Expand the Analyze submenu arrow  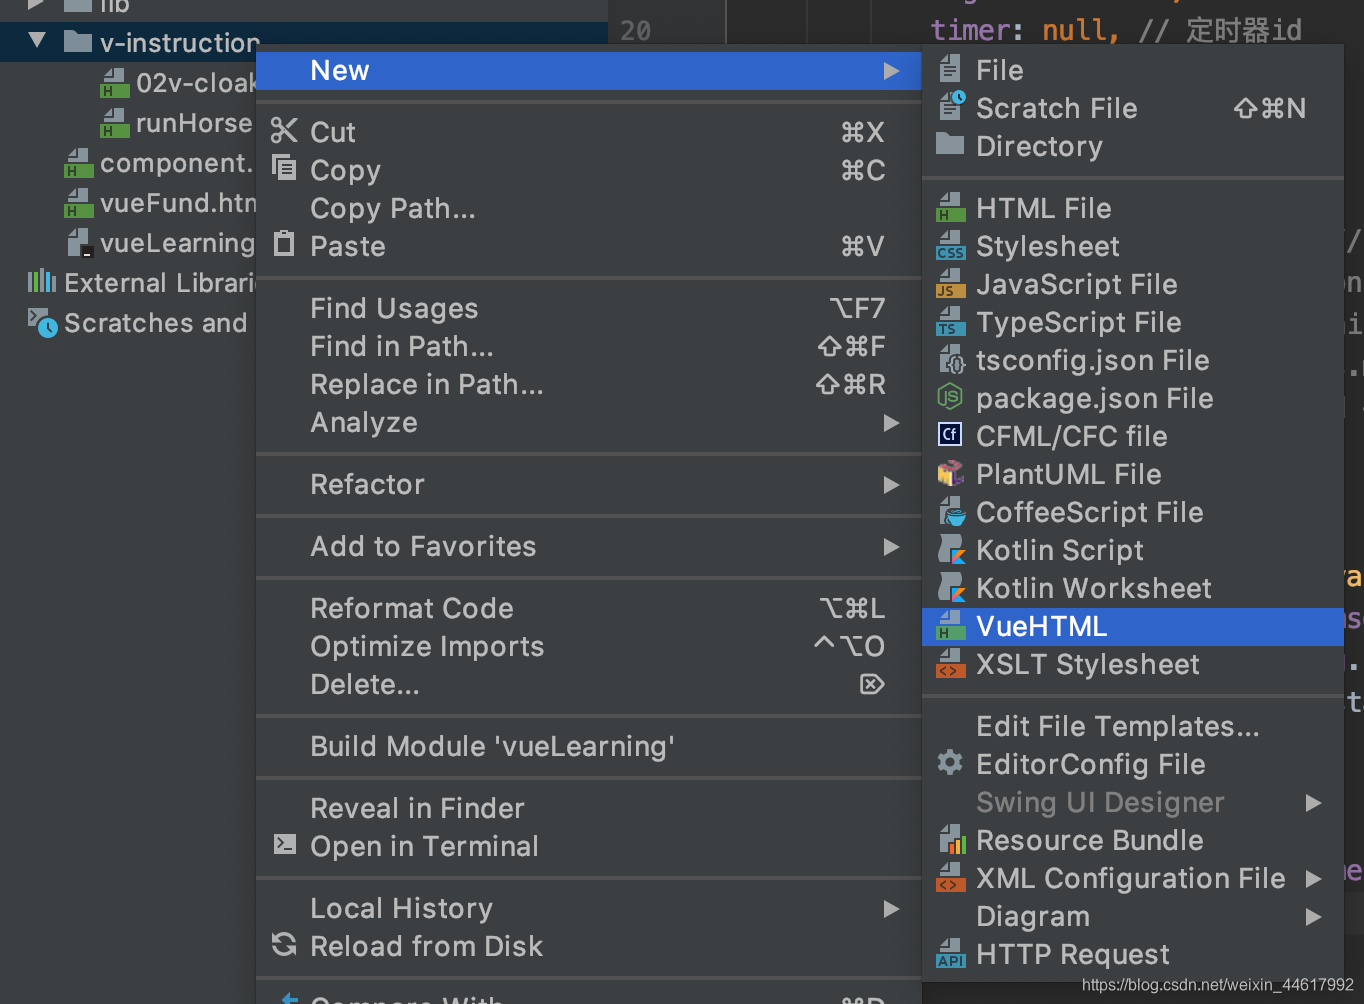891,423
